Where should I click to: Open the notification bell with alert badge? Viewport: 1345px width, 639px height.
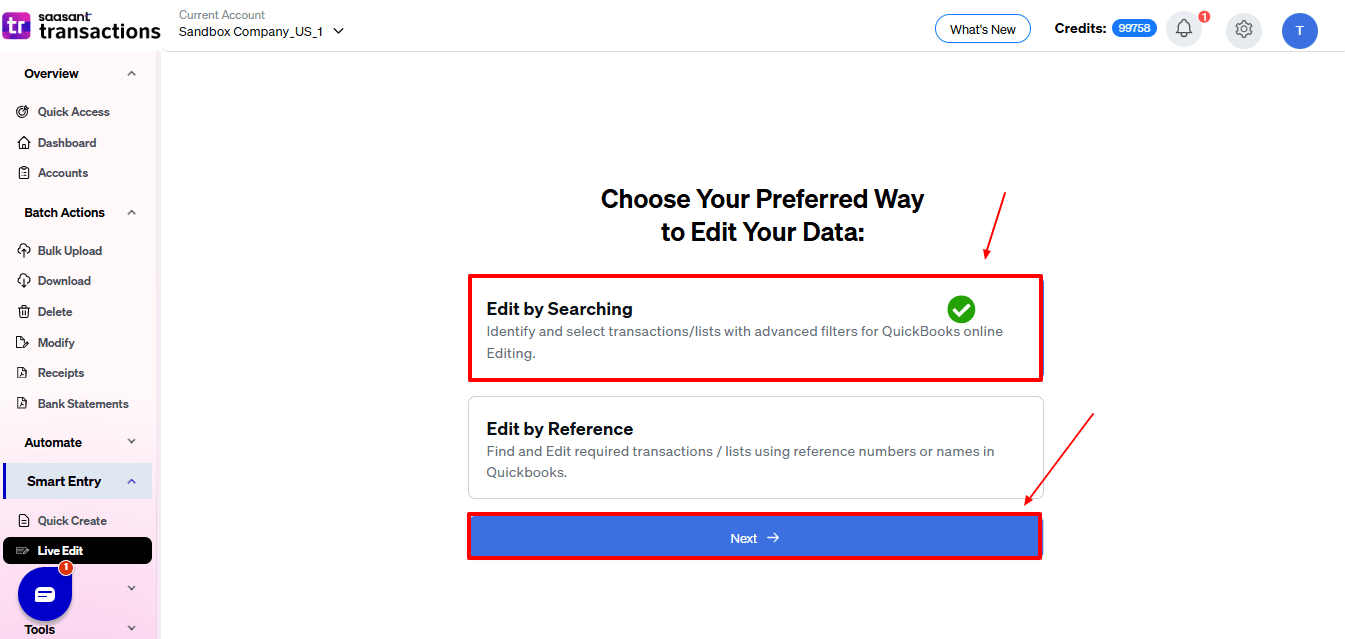point(1184,28)
